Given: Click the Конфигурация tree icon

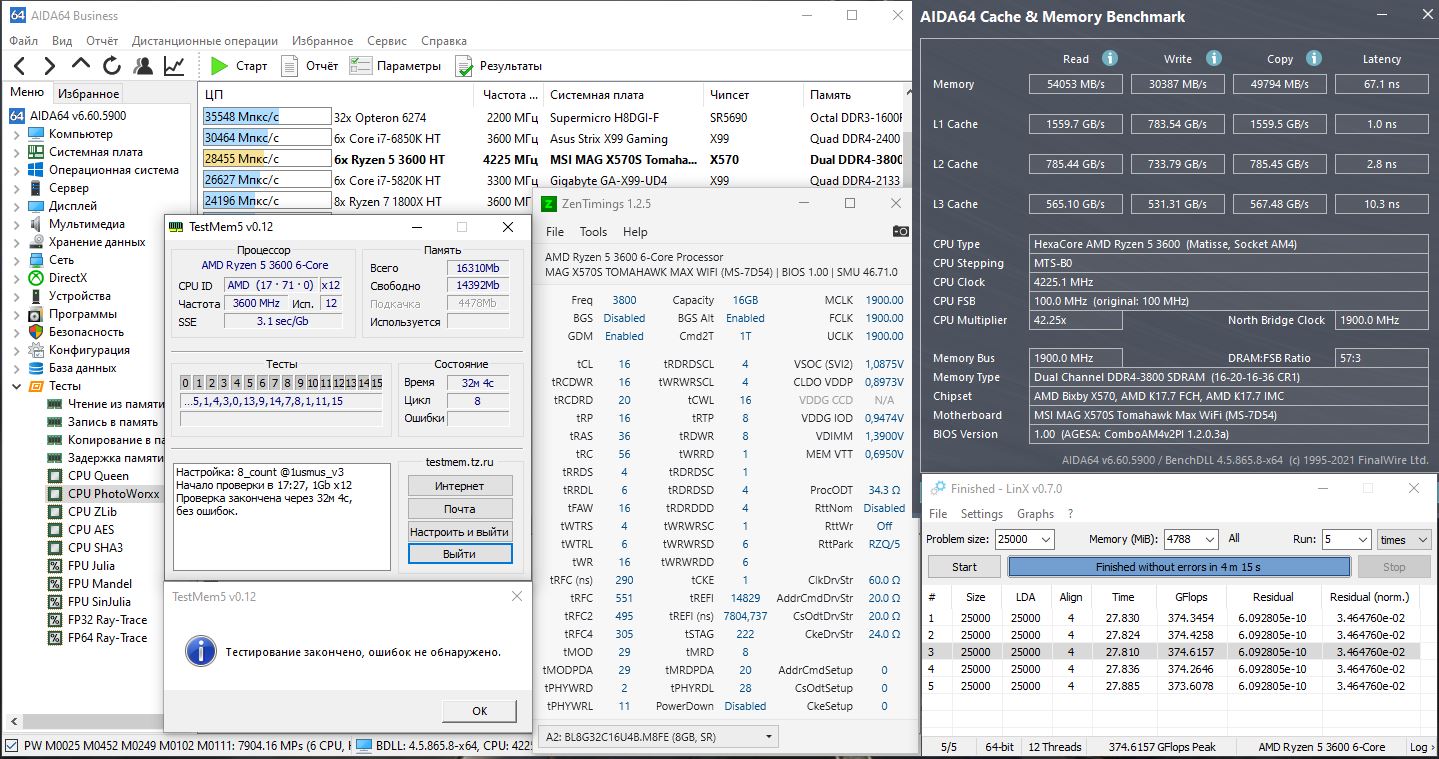Looking at the screenshot, I should click(37, 350).
